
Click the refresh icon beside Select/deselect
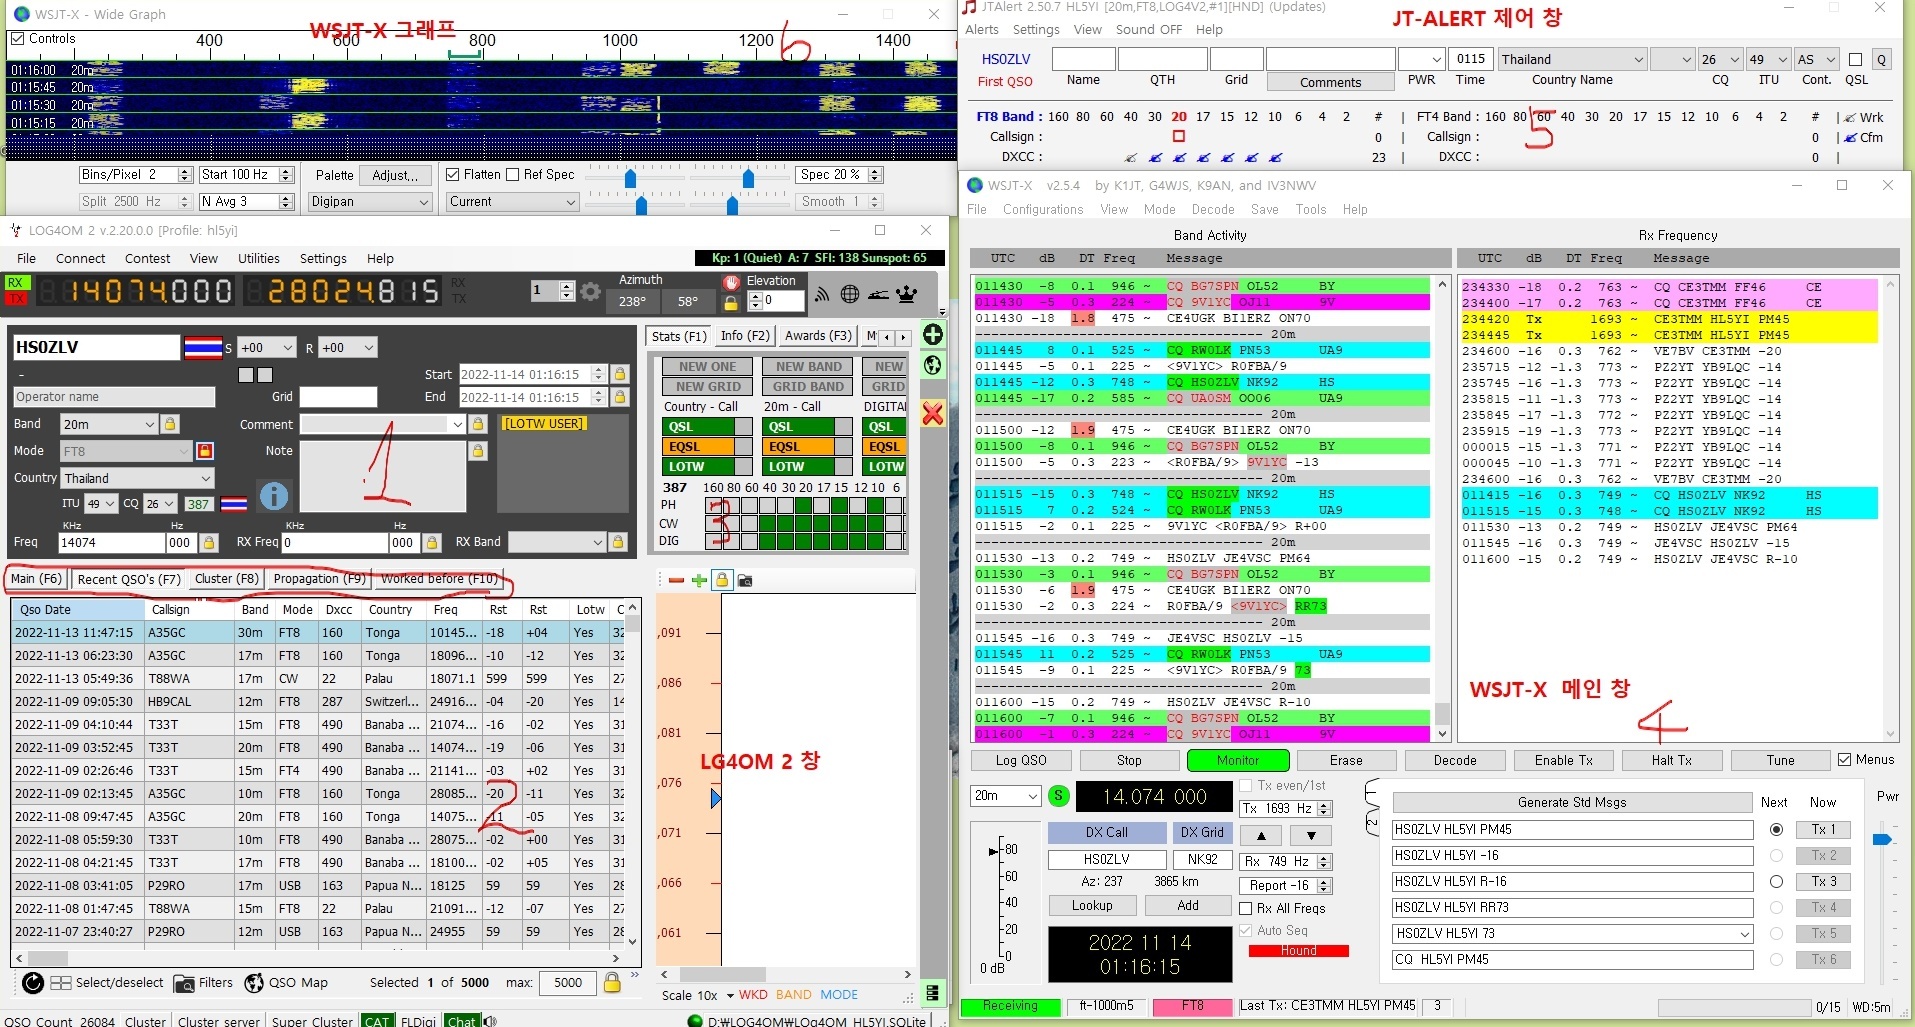pos(33,983)
